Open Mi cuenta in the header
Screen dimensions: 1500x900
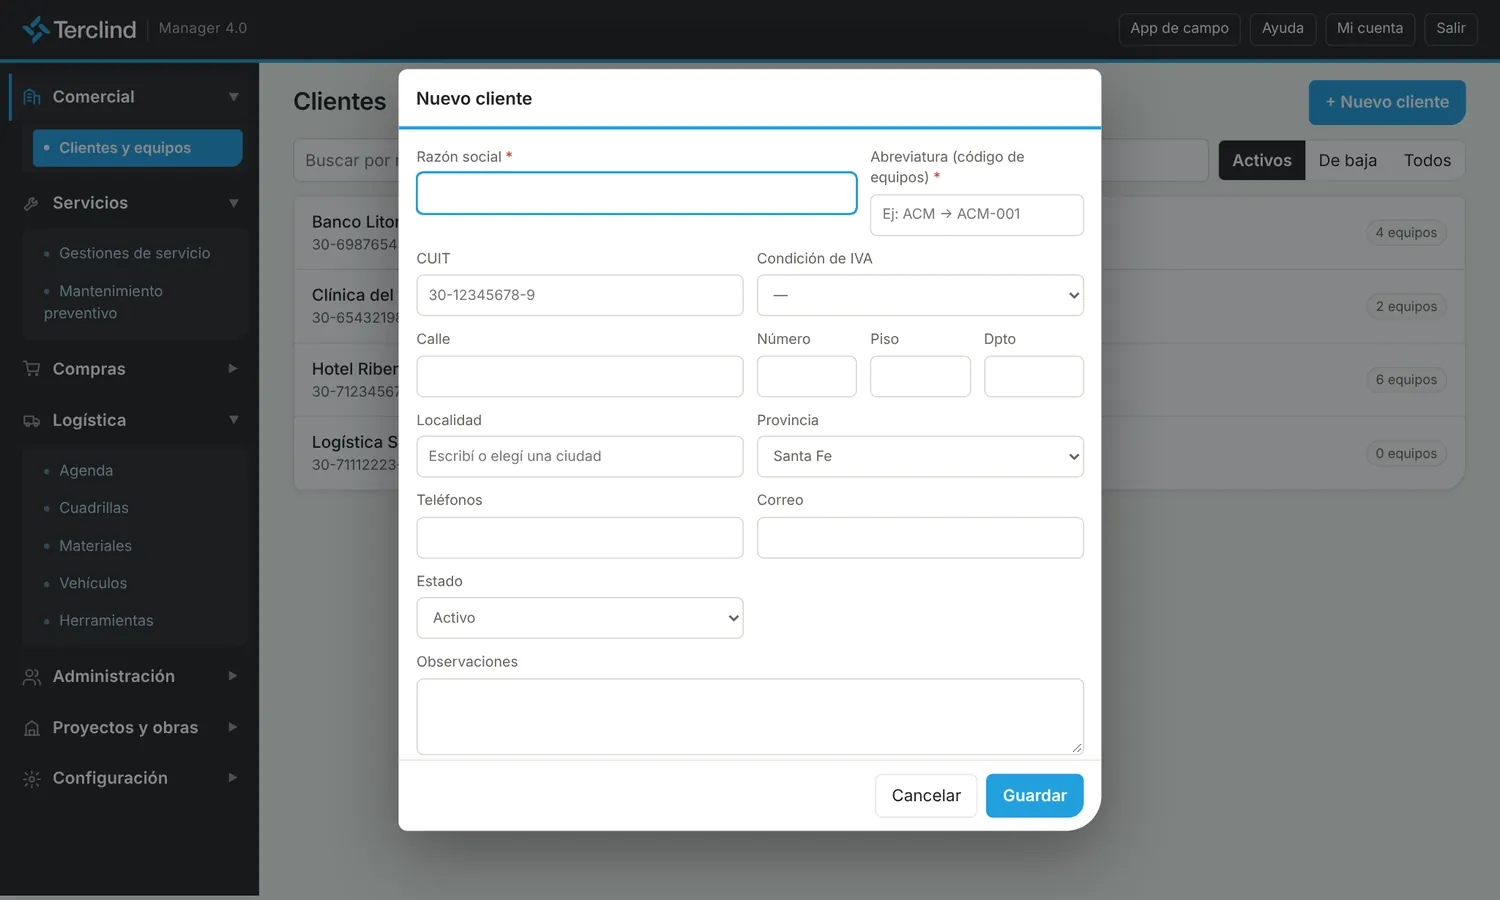coord(1370,28)
